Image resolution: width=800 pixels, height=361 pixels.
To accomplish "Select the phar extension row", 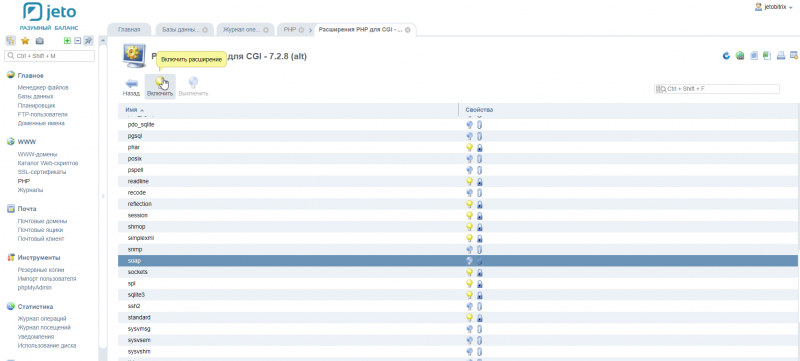I will [x=458, y=147].
